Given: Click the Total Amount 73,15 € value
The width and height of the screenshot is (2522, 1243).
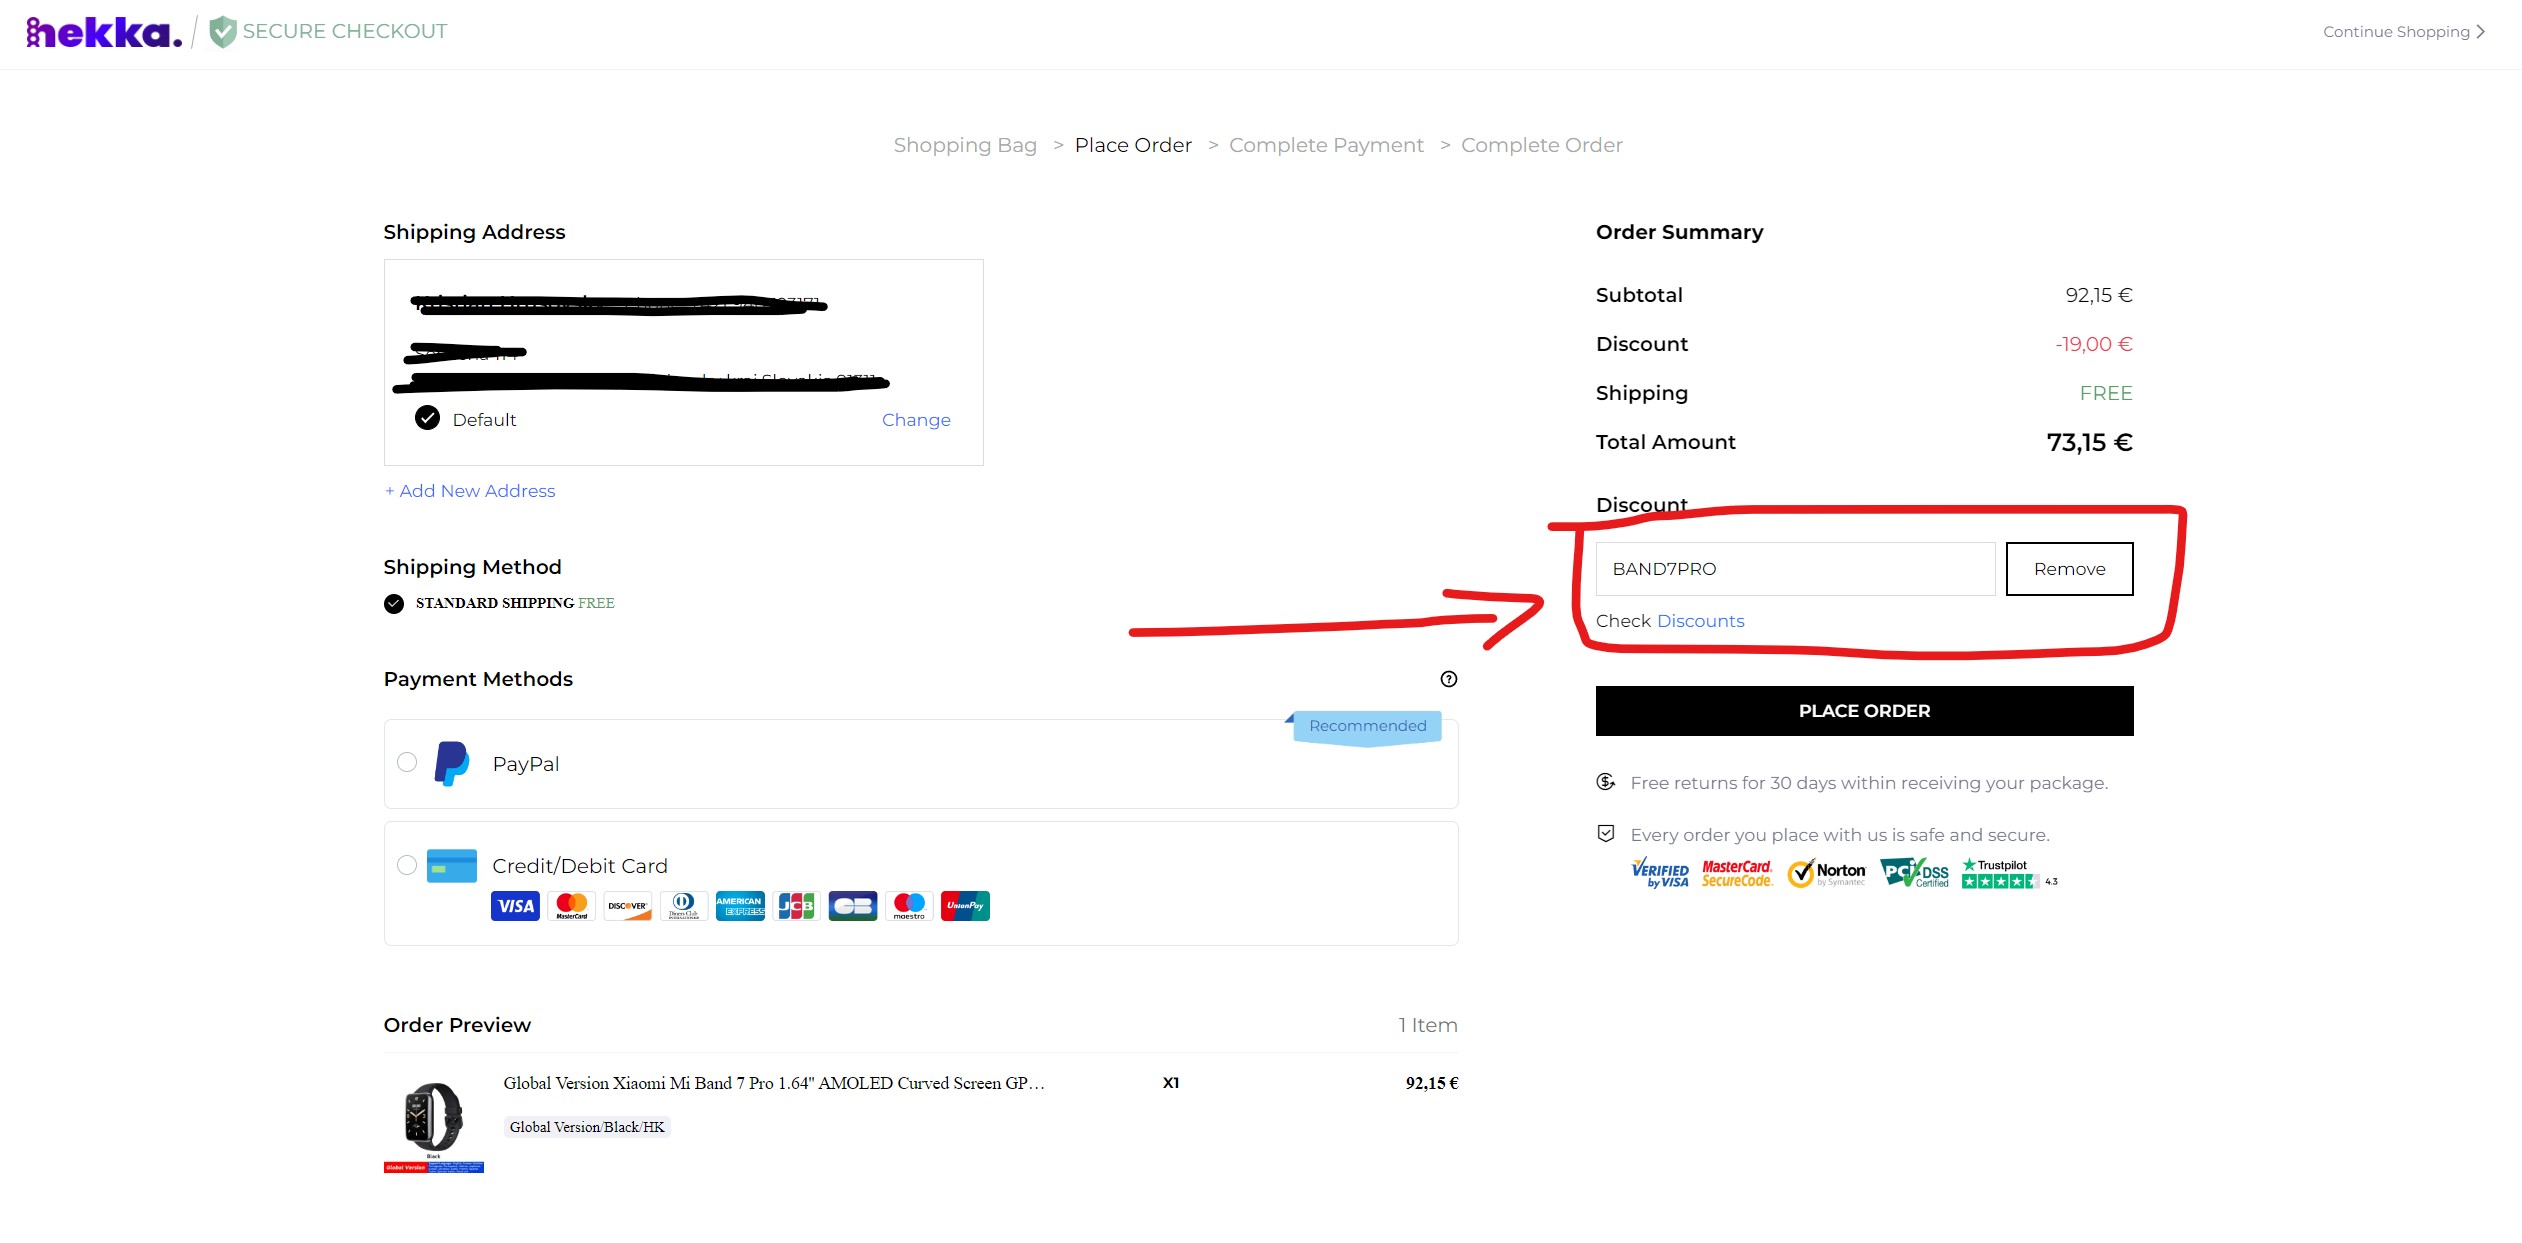Looking at the screenshot, I should coord(2089,442).
